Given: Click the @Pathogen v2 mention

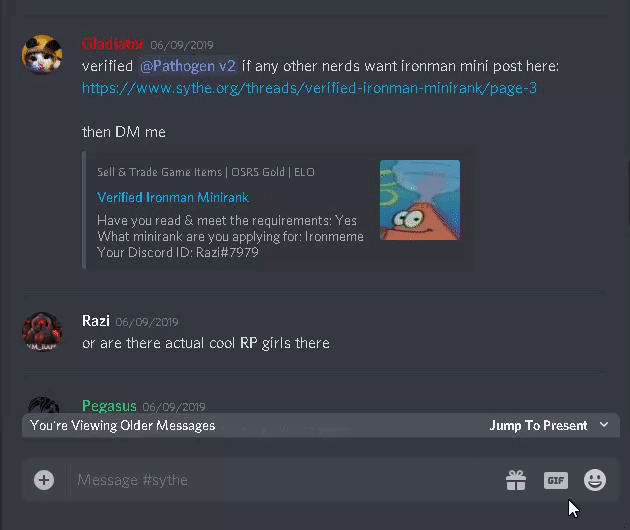Looking at the screenshot, I should pos(188,66).
